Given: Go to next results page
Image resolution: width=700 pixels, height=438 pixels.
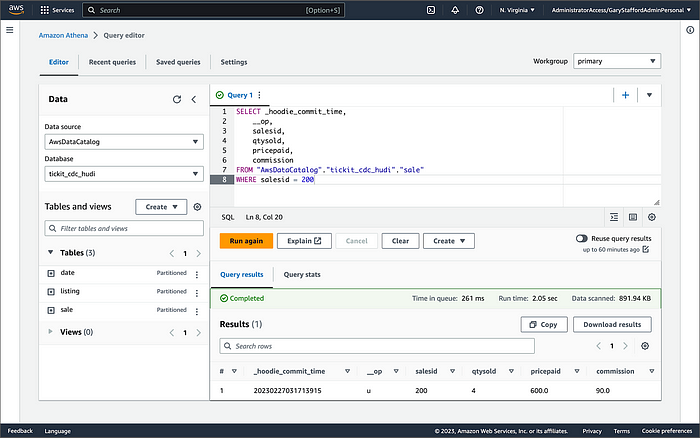Looking at the screenshot, I should pos(625,346).
